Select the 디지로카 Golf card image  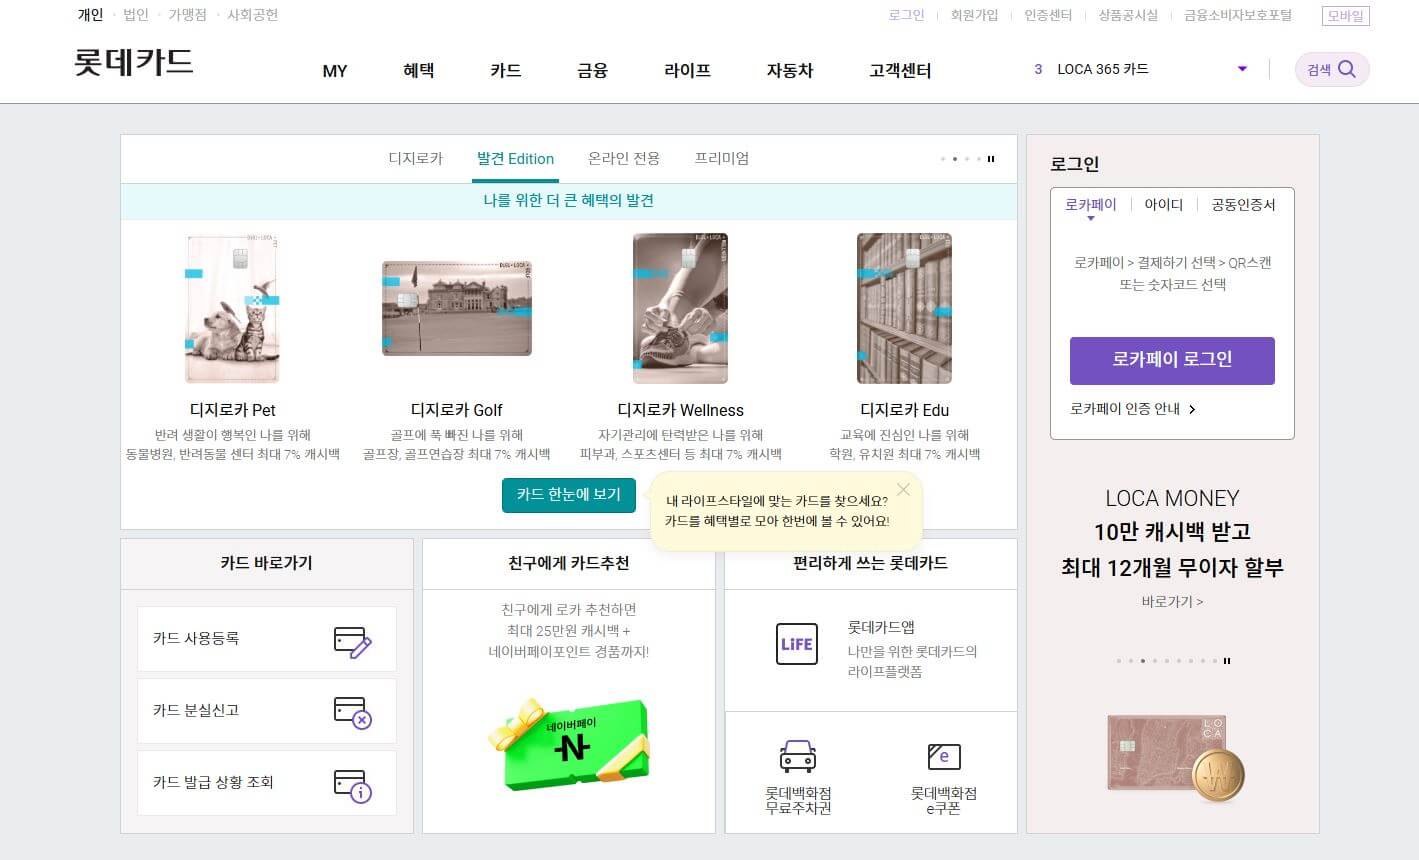point(457,308)
